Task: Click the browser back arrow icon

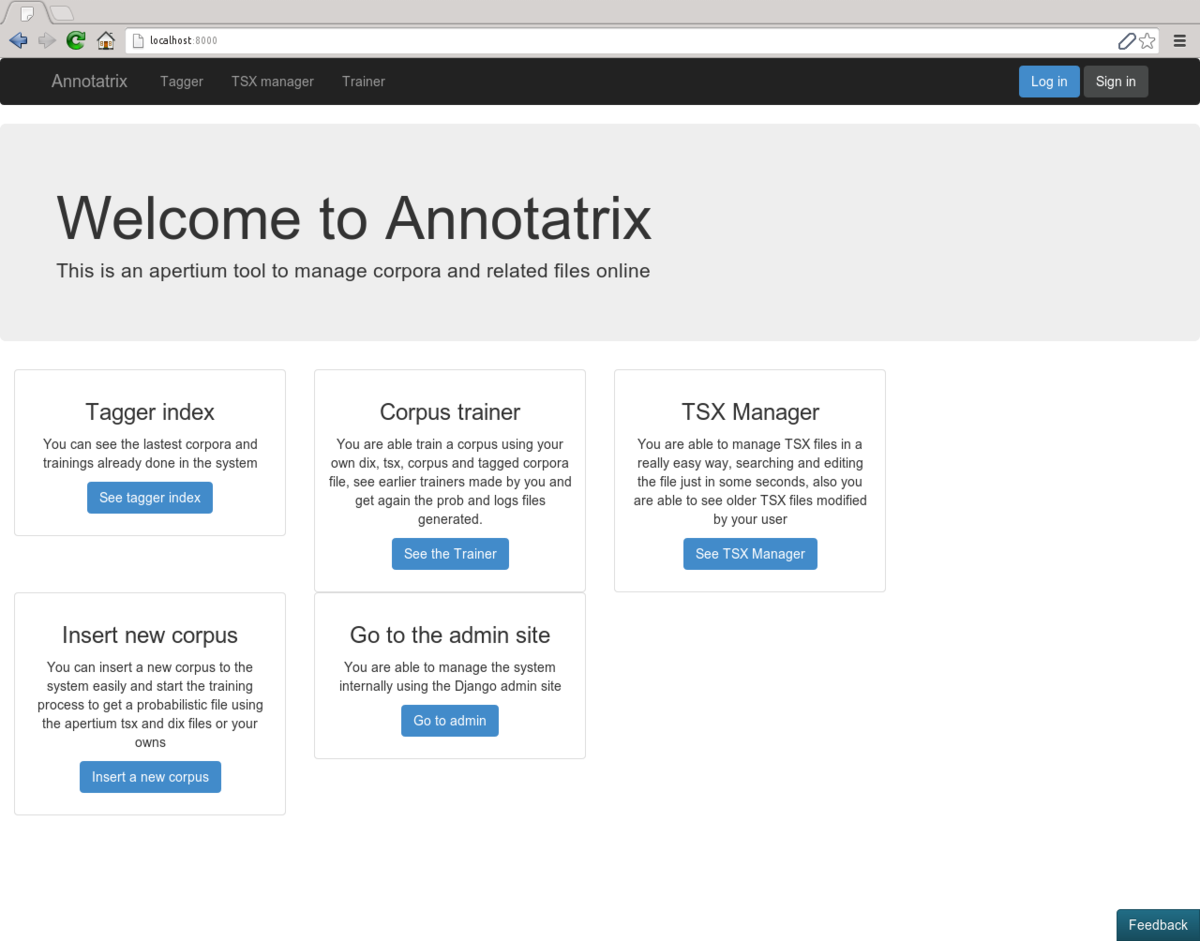Action: [x=18, y=41]
